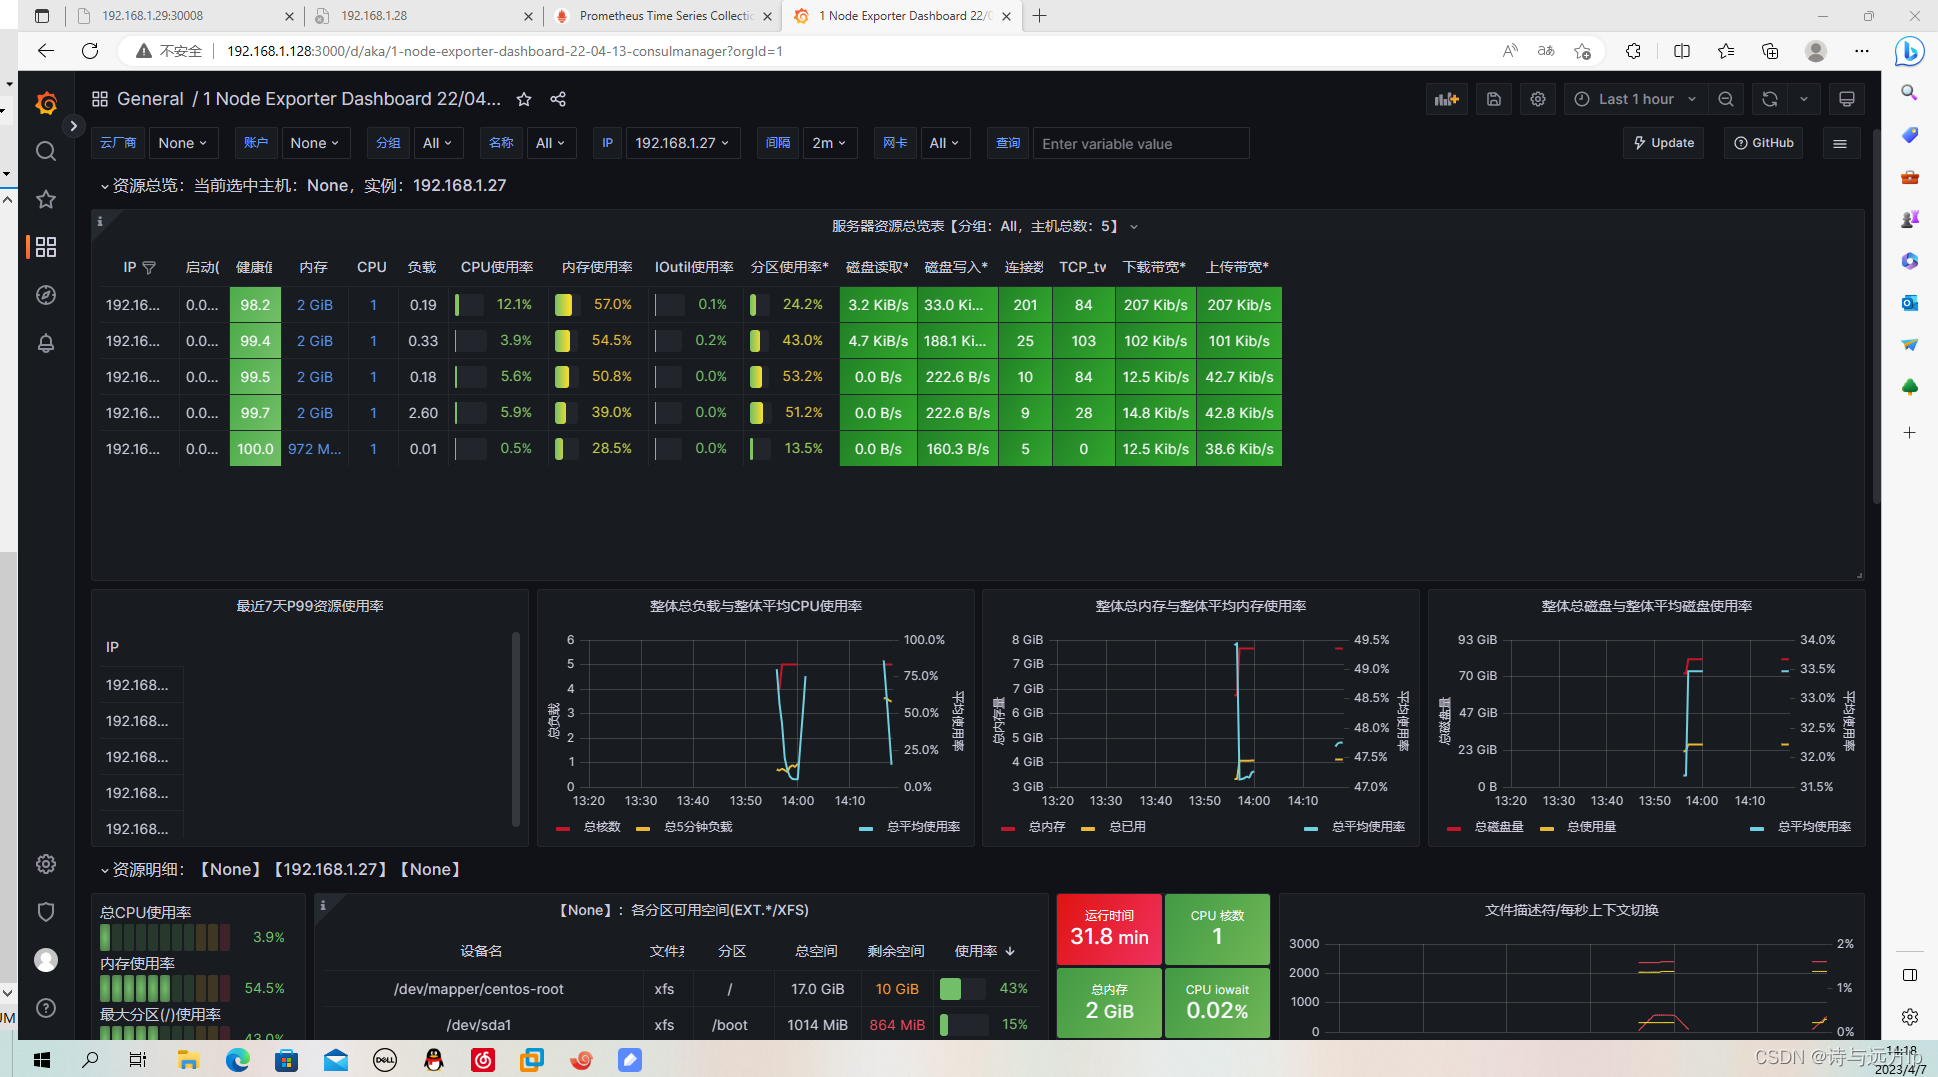Click the zoom out time range magnifier

pyautogui.click(x=1726, y=99)
